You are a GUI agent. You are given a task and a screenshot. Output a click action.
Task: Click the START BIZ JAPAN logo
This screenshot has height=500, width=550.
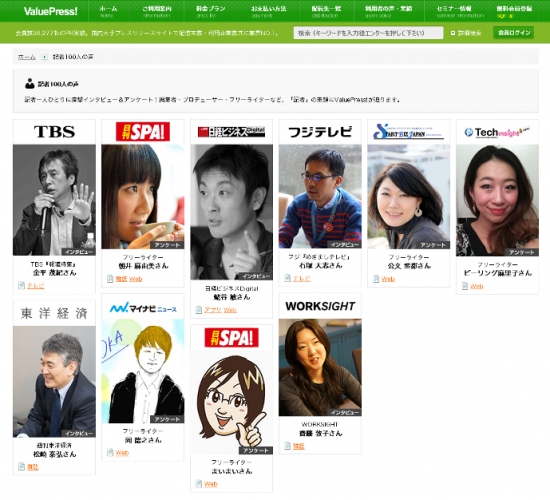[x=408, y=132]
